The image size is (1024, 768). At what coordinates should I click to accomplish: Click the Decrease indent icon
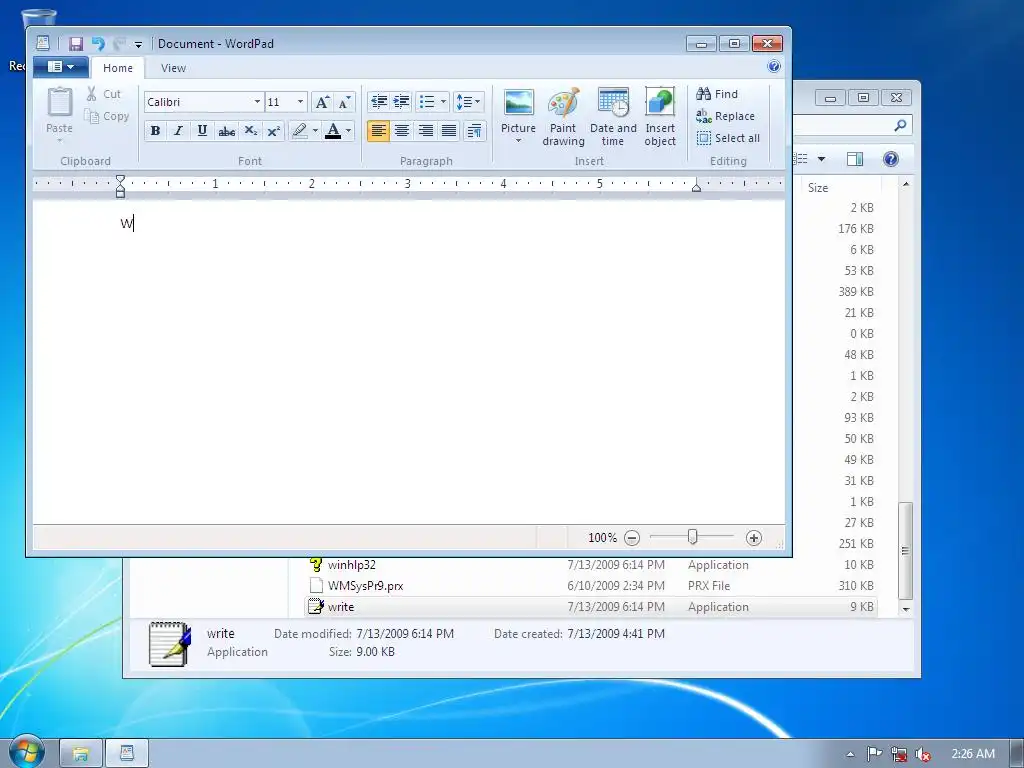379,102
